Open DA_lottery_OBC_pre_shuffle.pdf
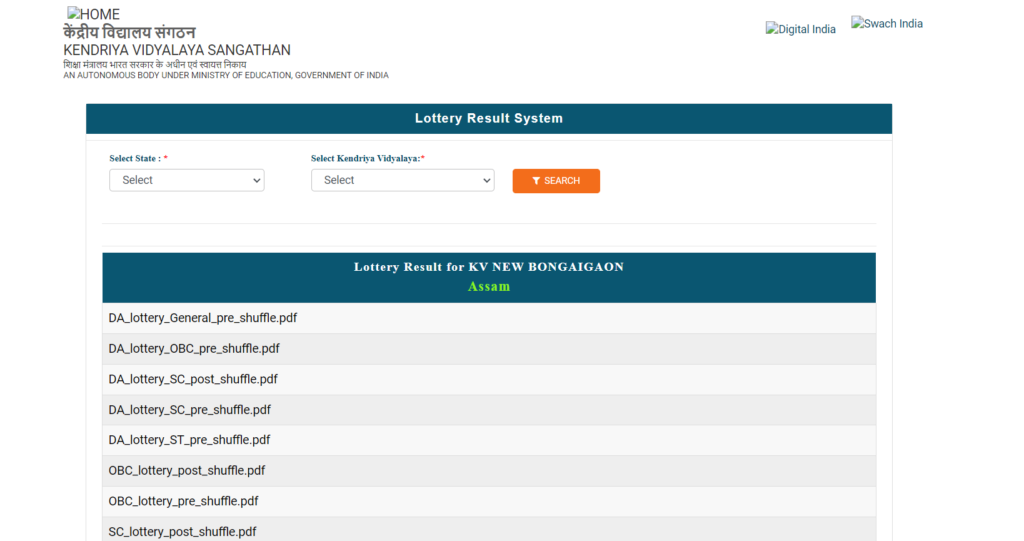1024x541 pixels. [194, 349]
